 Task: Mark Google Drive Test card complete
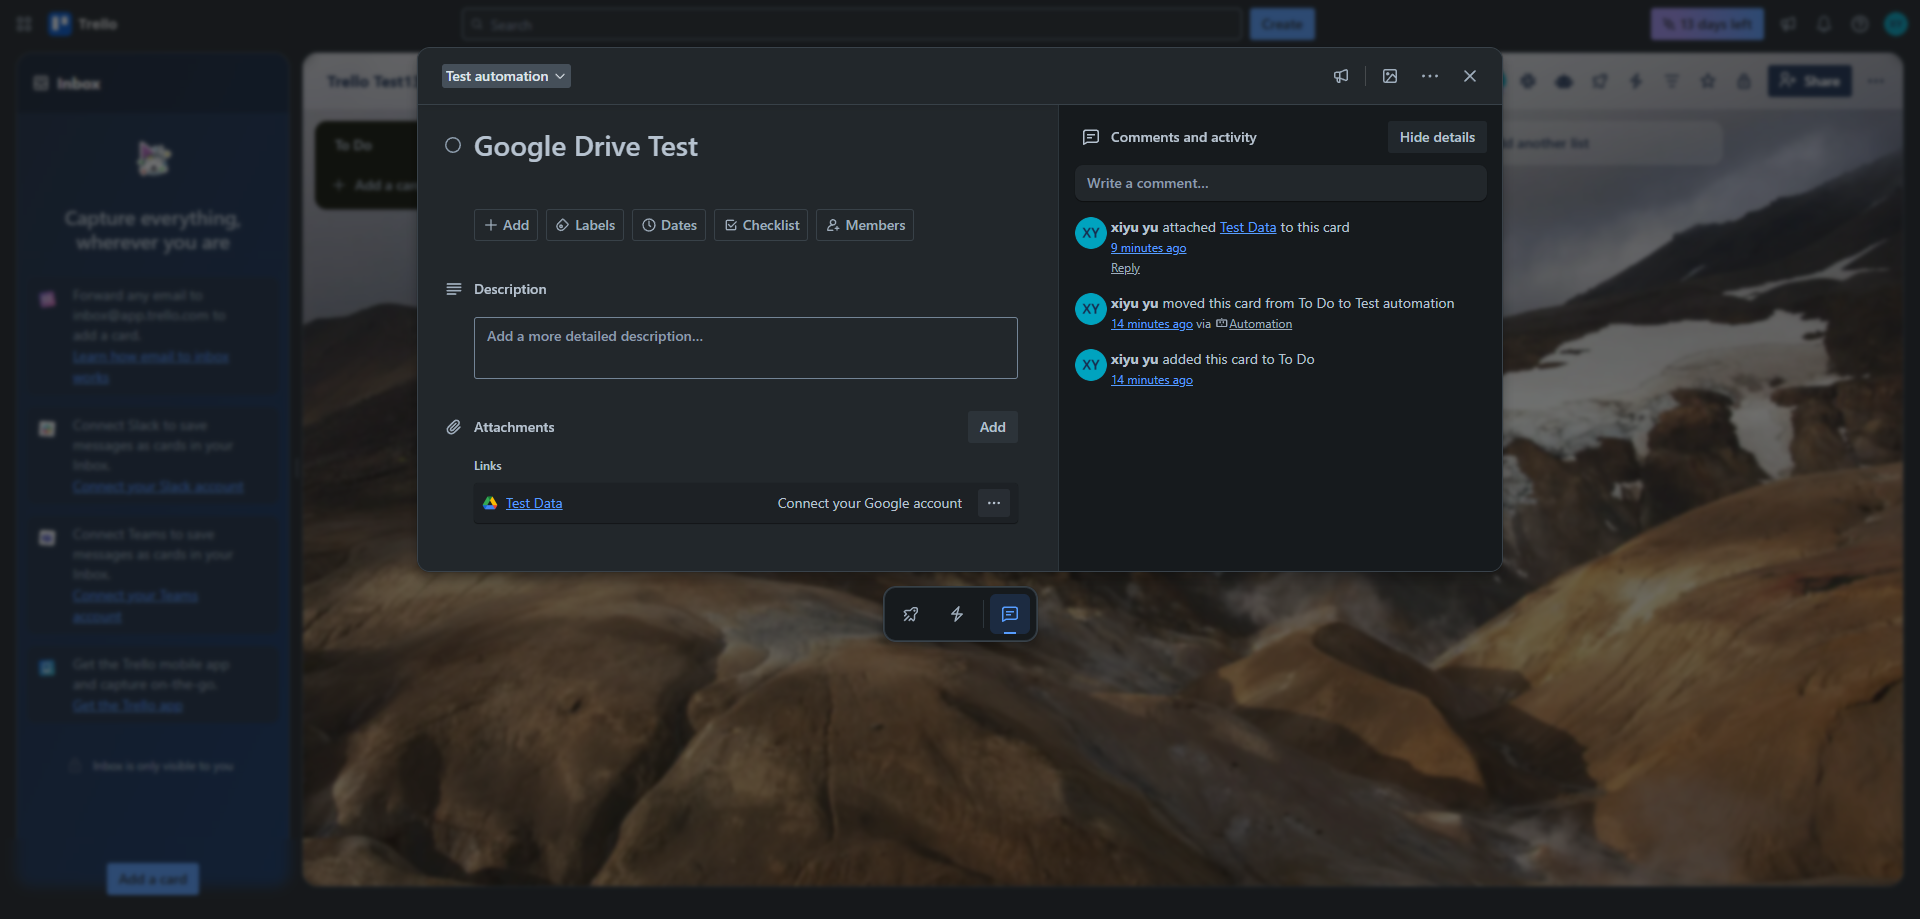click(453, 145)
